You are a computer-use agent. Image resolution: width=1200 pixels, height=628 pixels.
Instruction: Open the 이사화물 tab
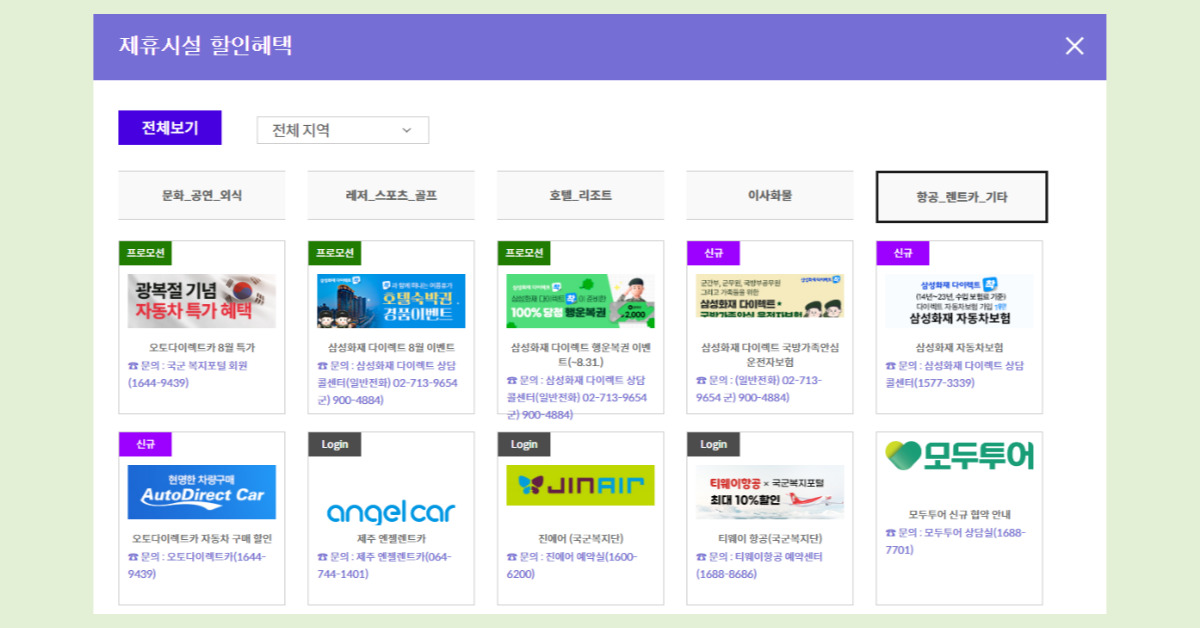[770, 196]
